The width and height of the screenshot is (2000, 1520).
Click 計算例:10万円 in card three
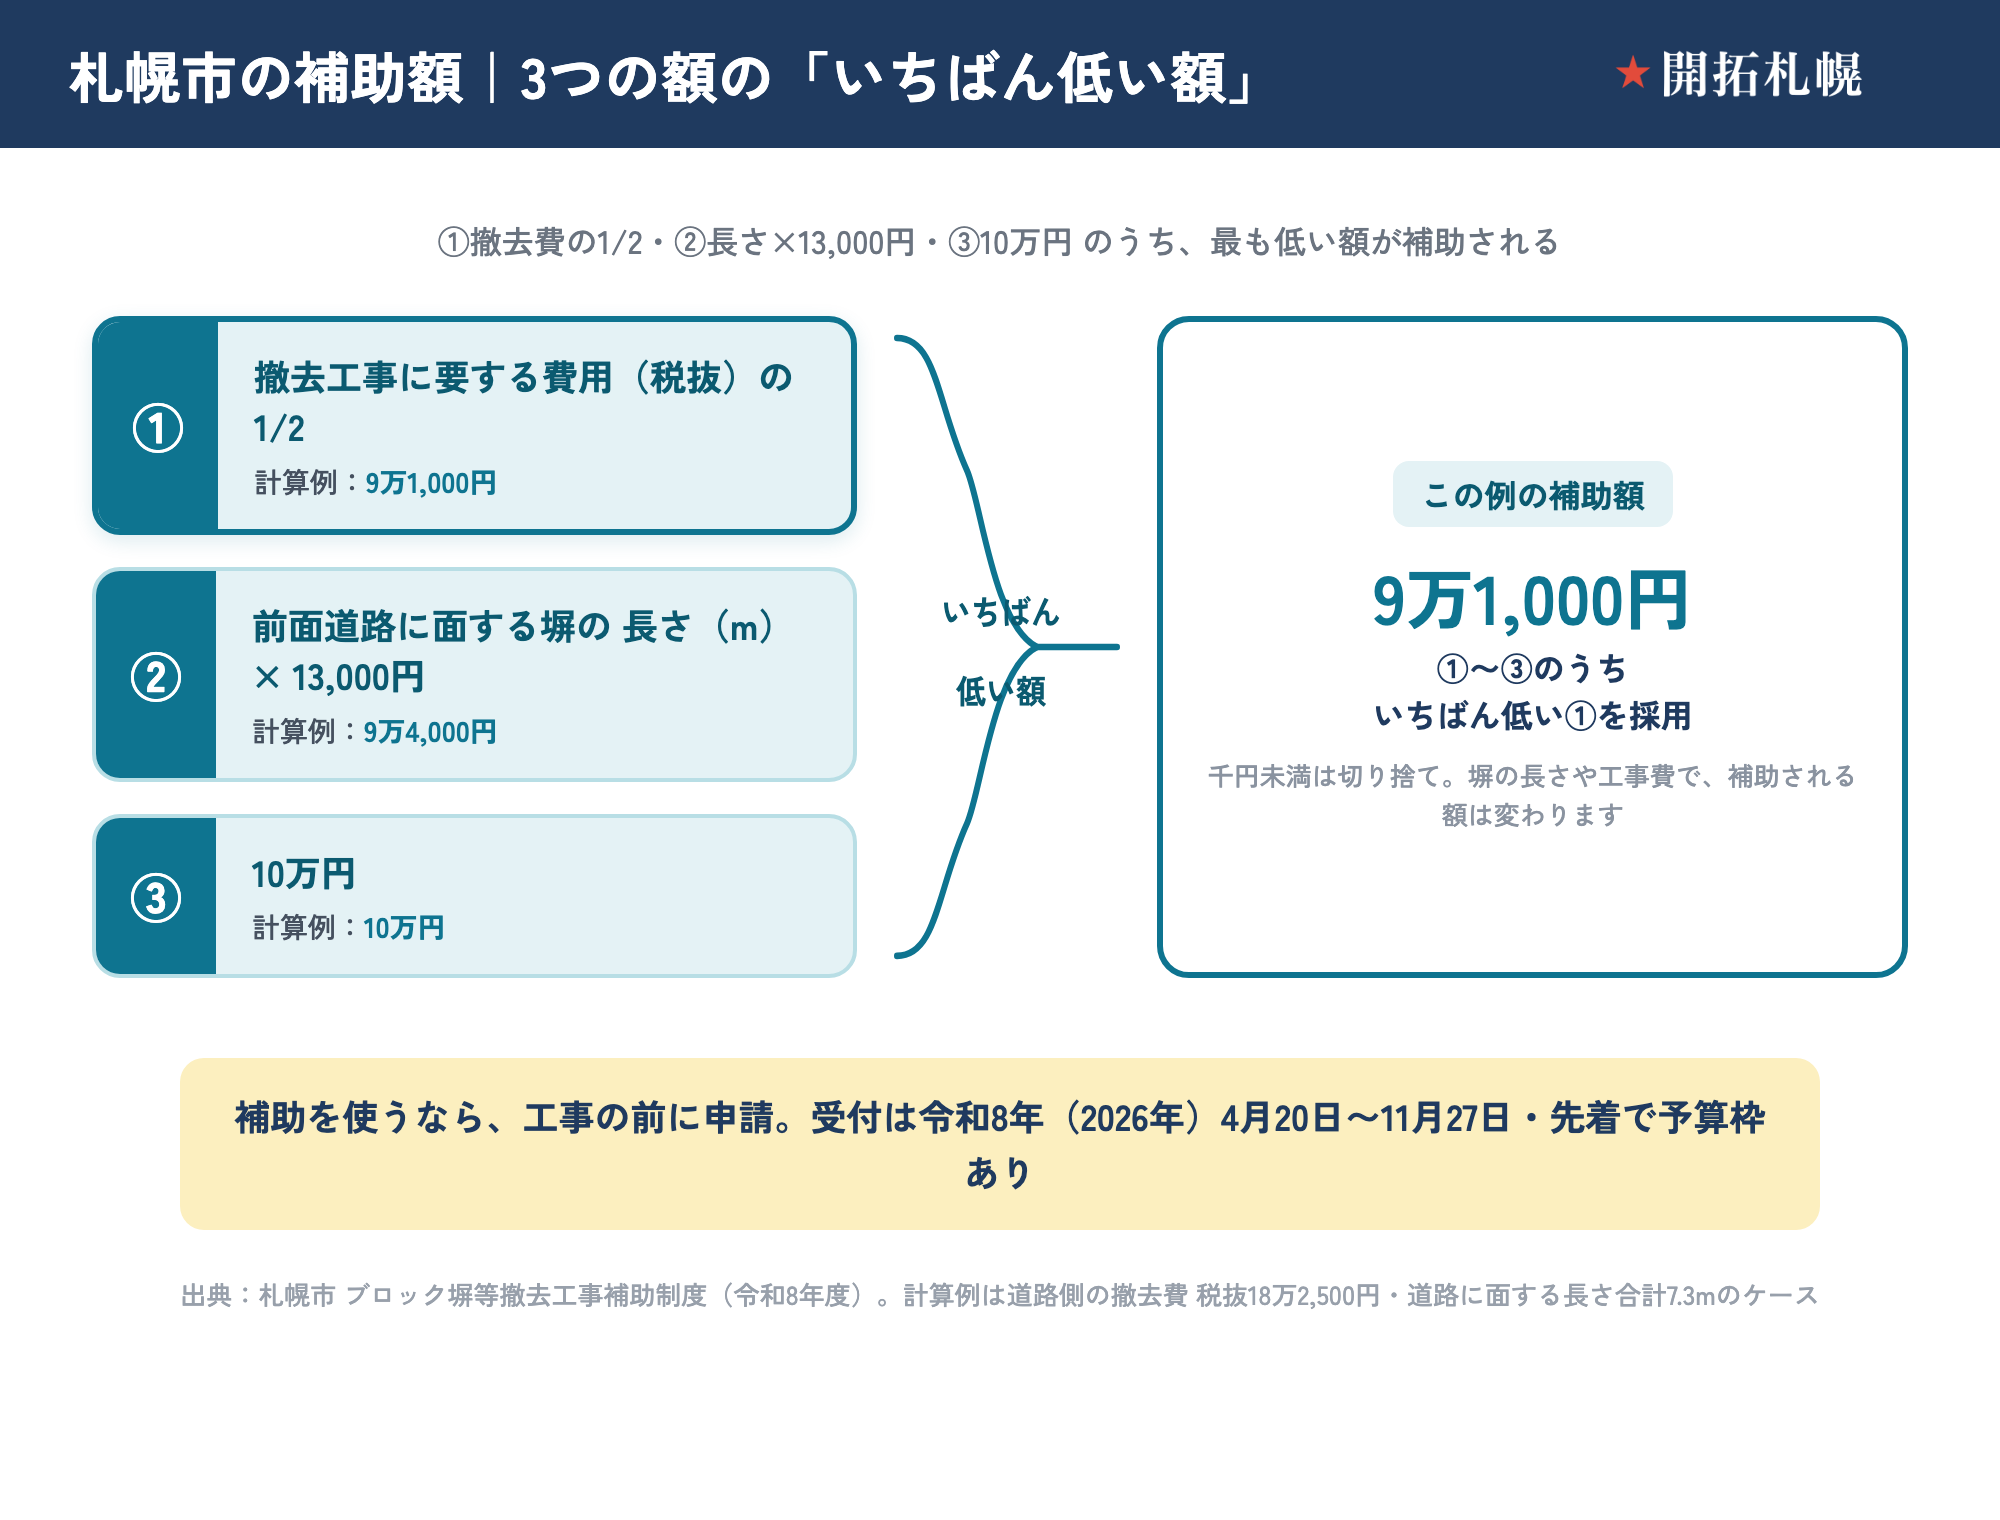(x=348, y=928)
